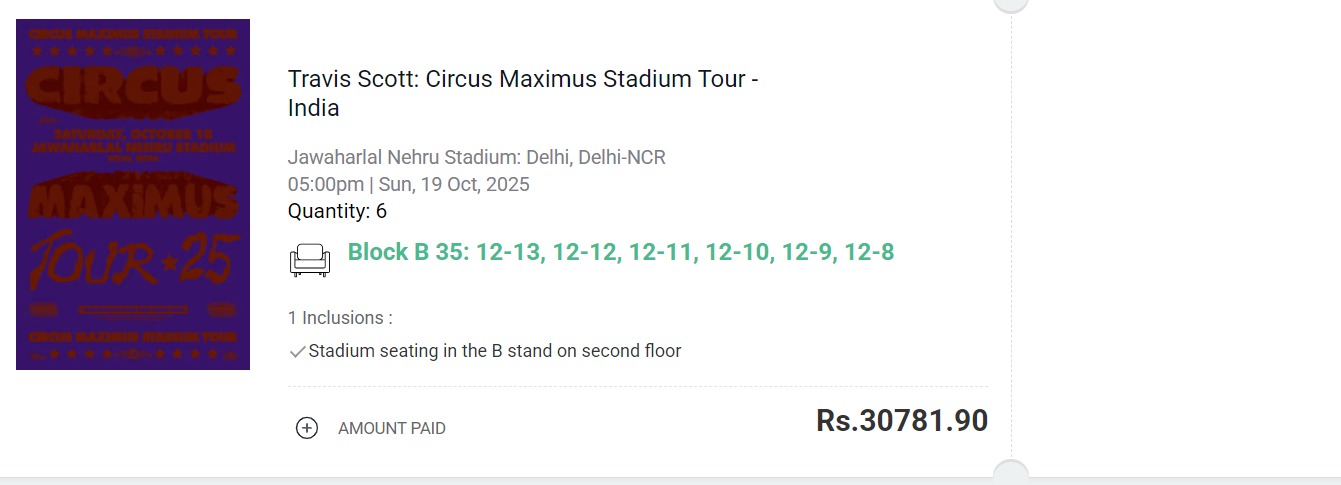Click the 1 Inclusions heading
This screenshot has height=485, width=1341.
340,318
